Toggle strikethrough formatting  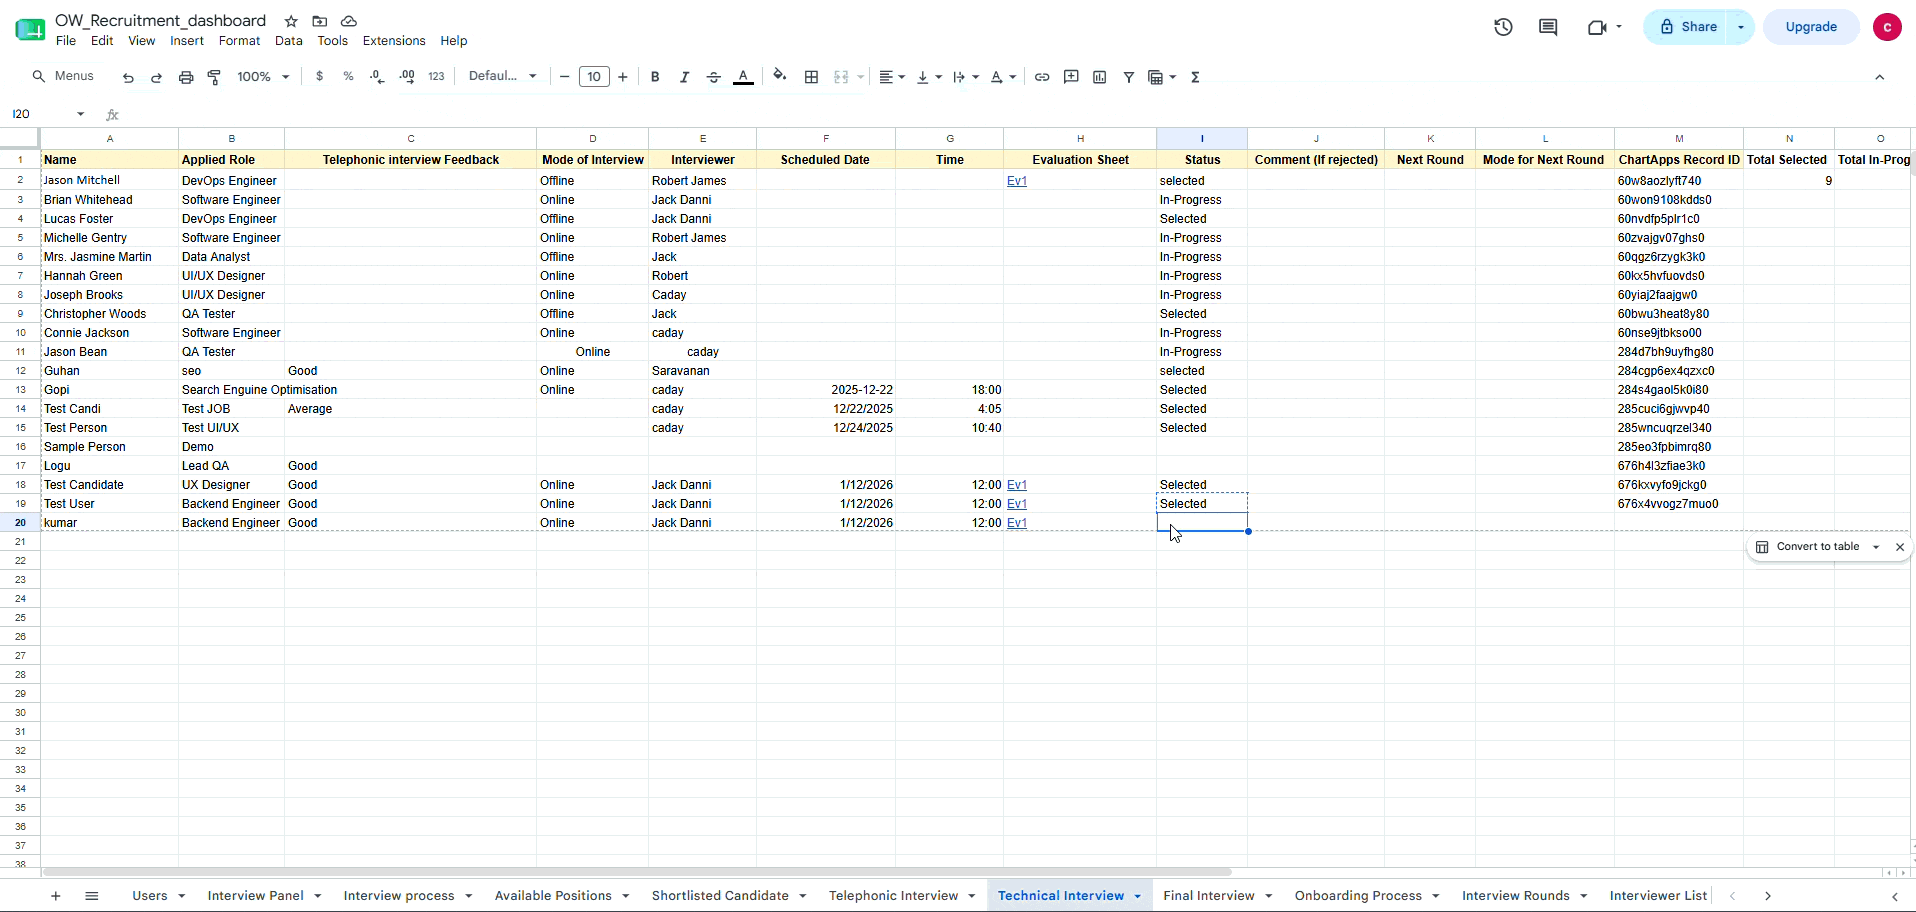tap(714, 77)
